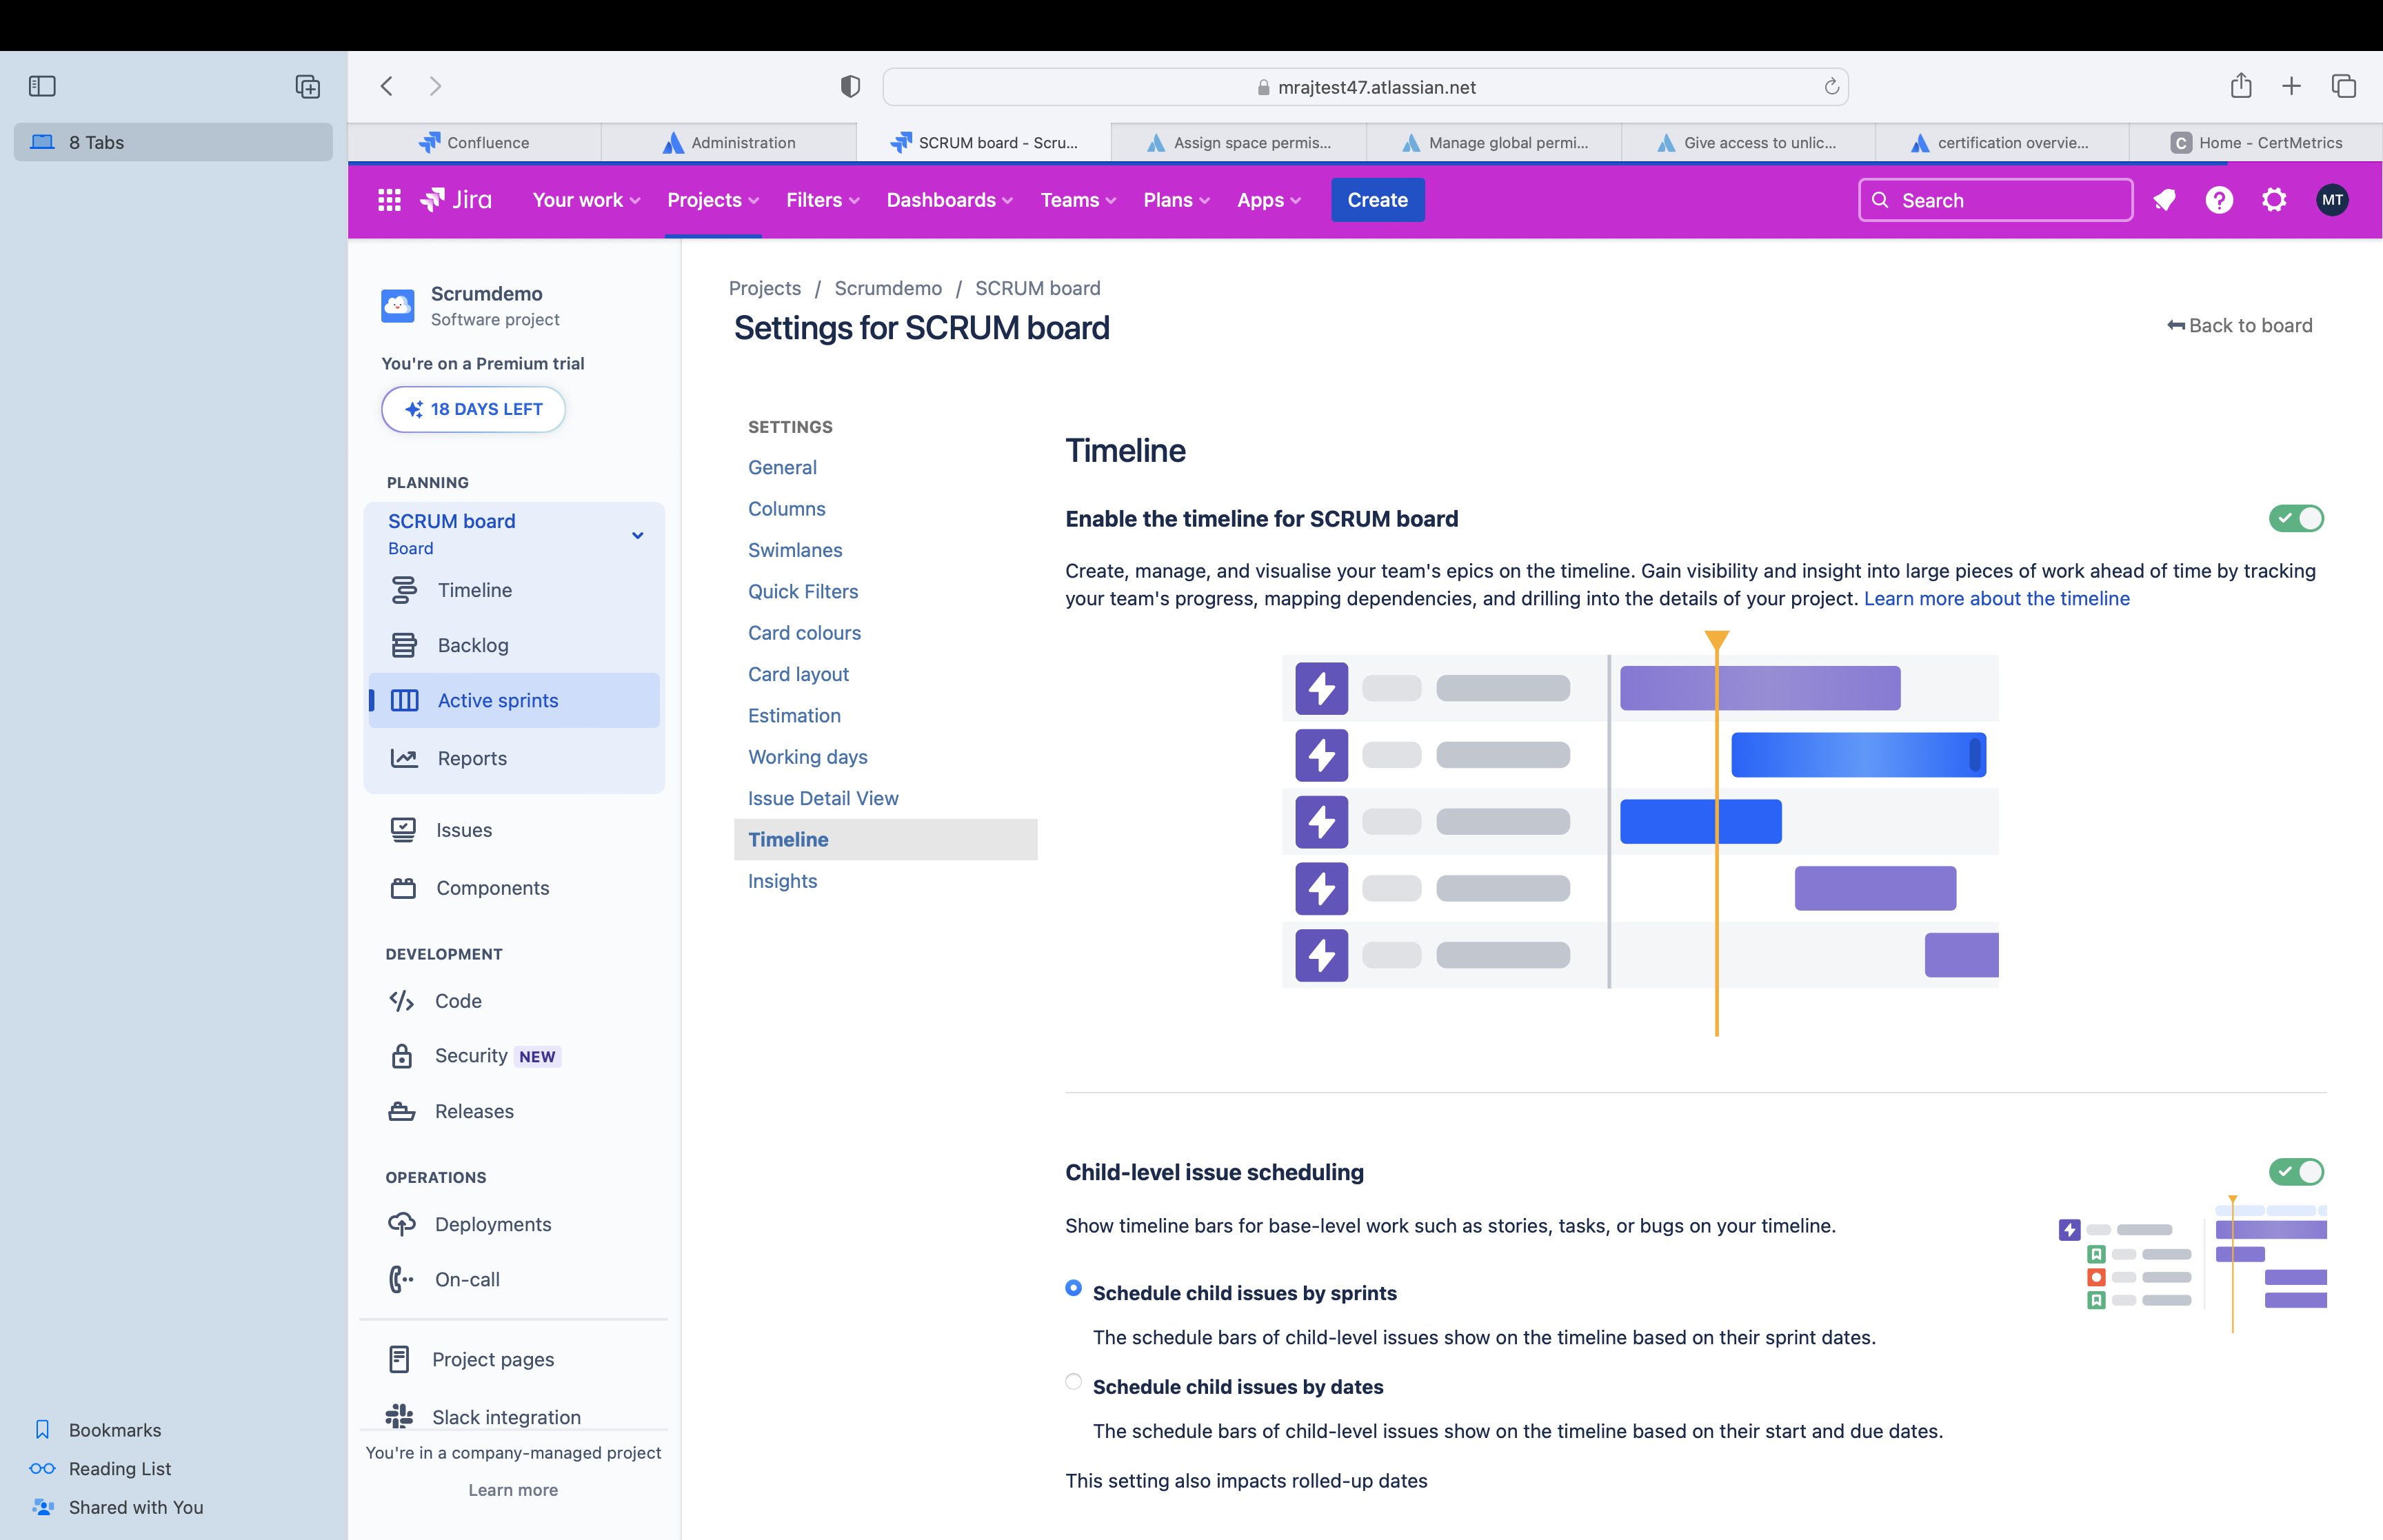Screen dimensions: 2383x1540
Task: Open Slack integration settings
Action: click(x=506, y=1417)
